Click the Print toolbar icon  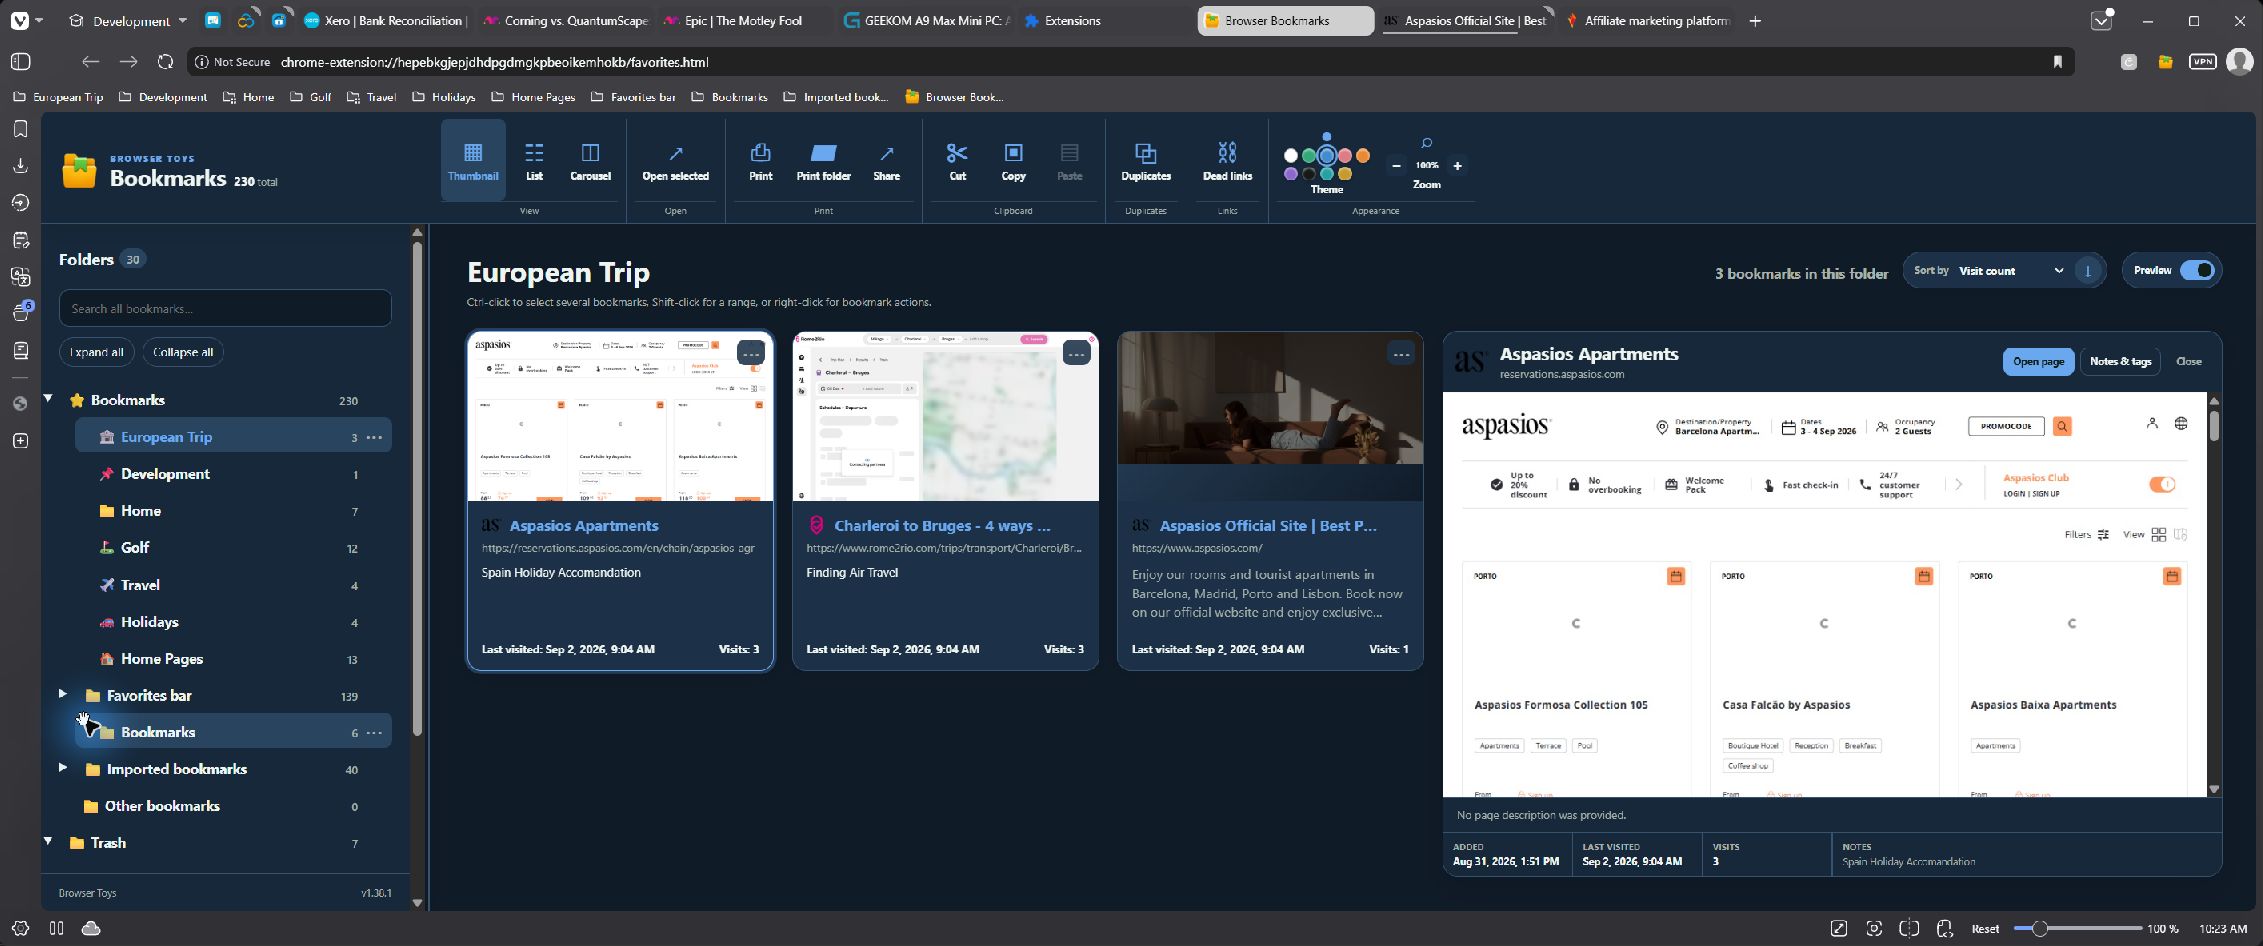760,161
